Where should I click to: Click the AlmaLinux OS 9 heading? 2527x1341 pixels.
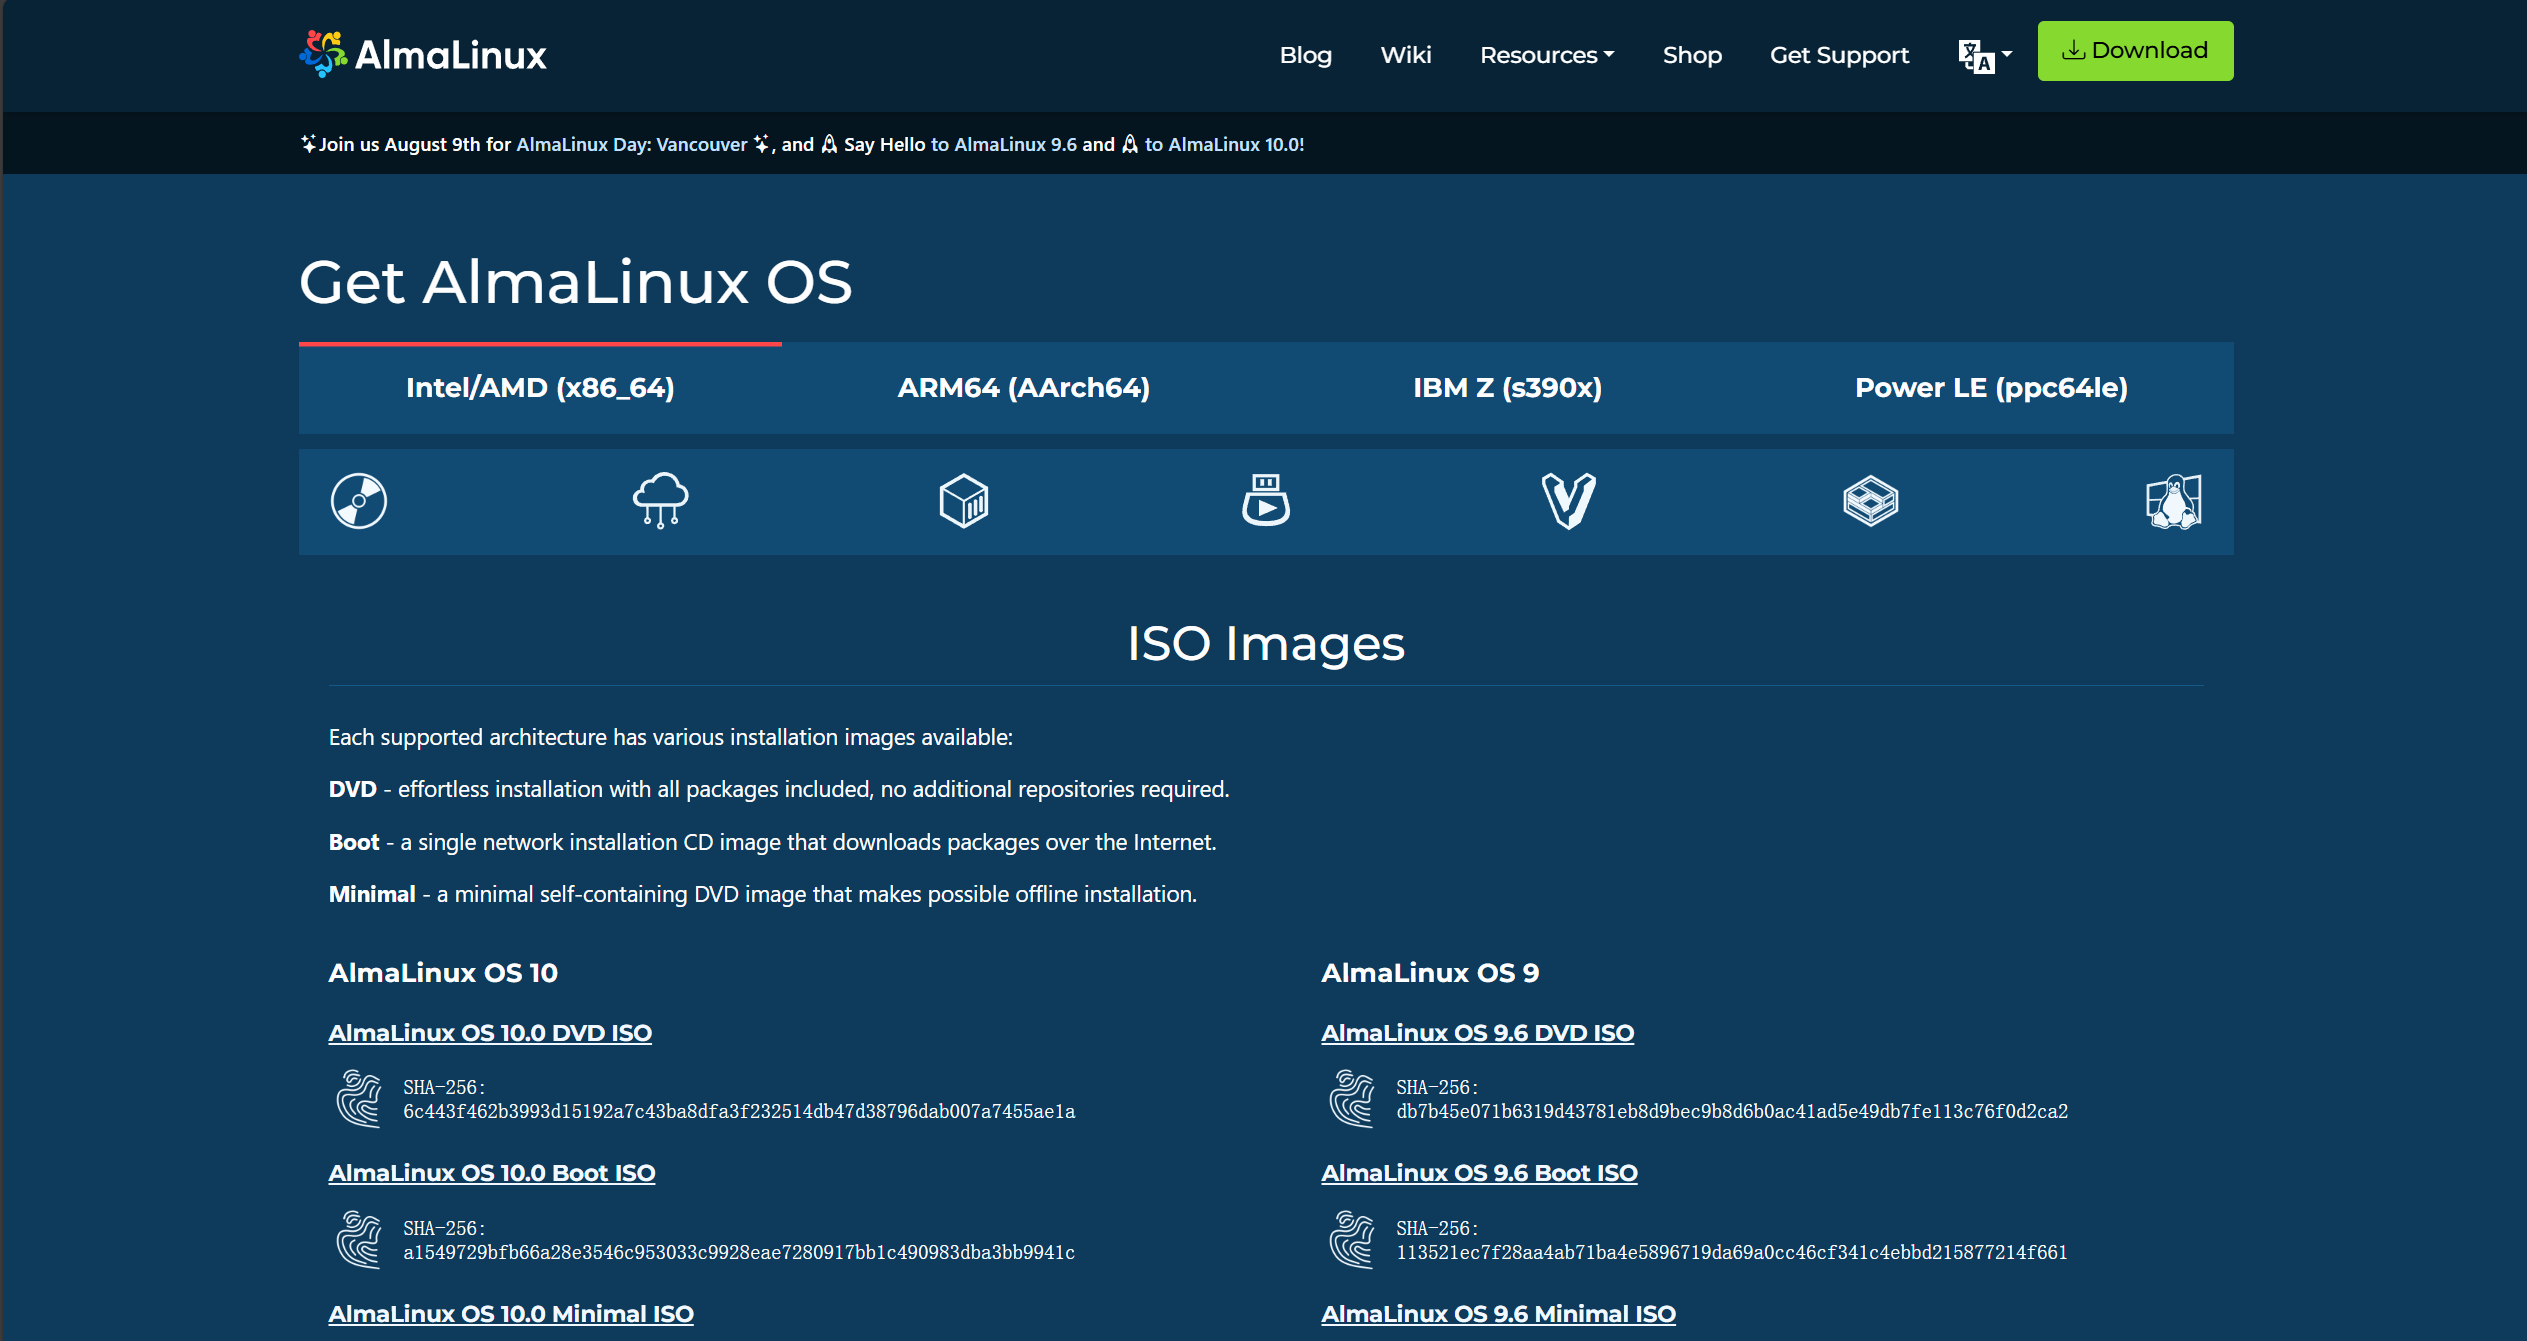[x=1430, y=973]
